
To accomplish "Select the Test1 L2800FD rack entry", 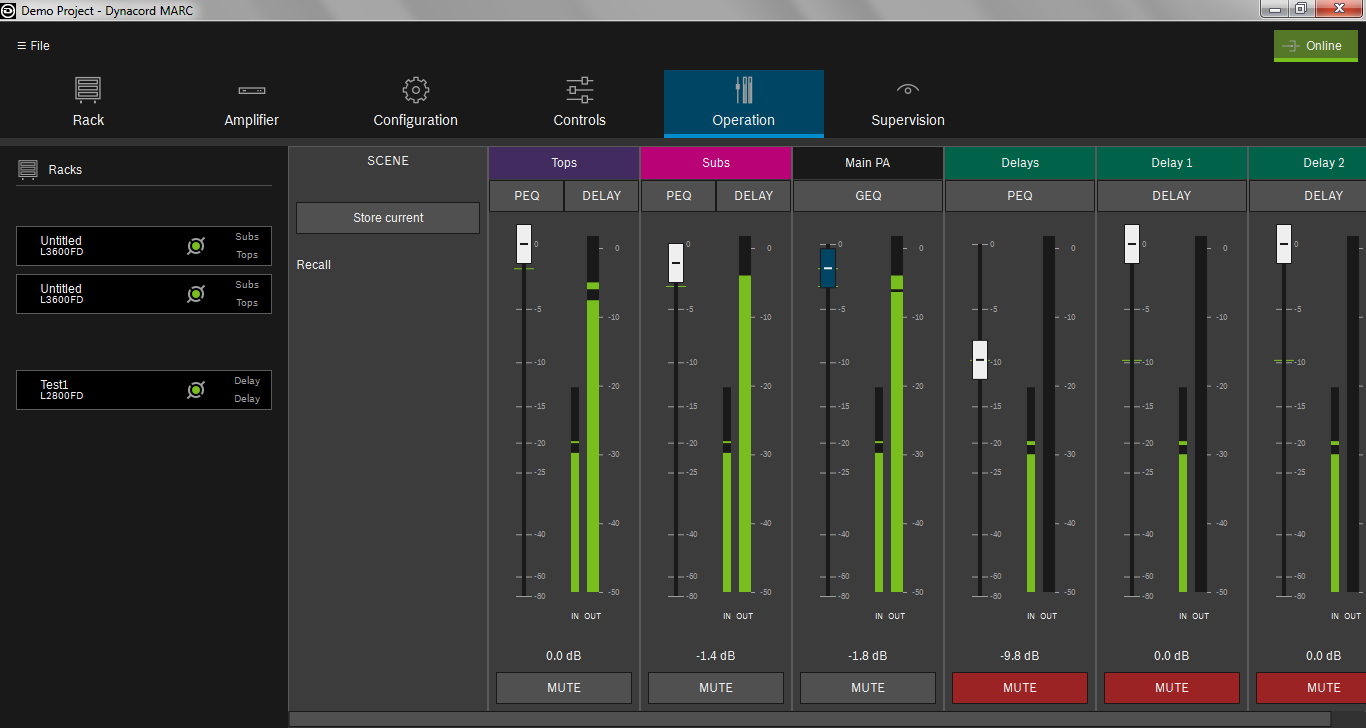I will point(144,390).
